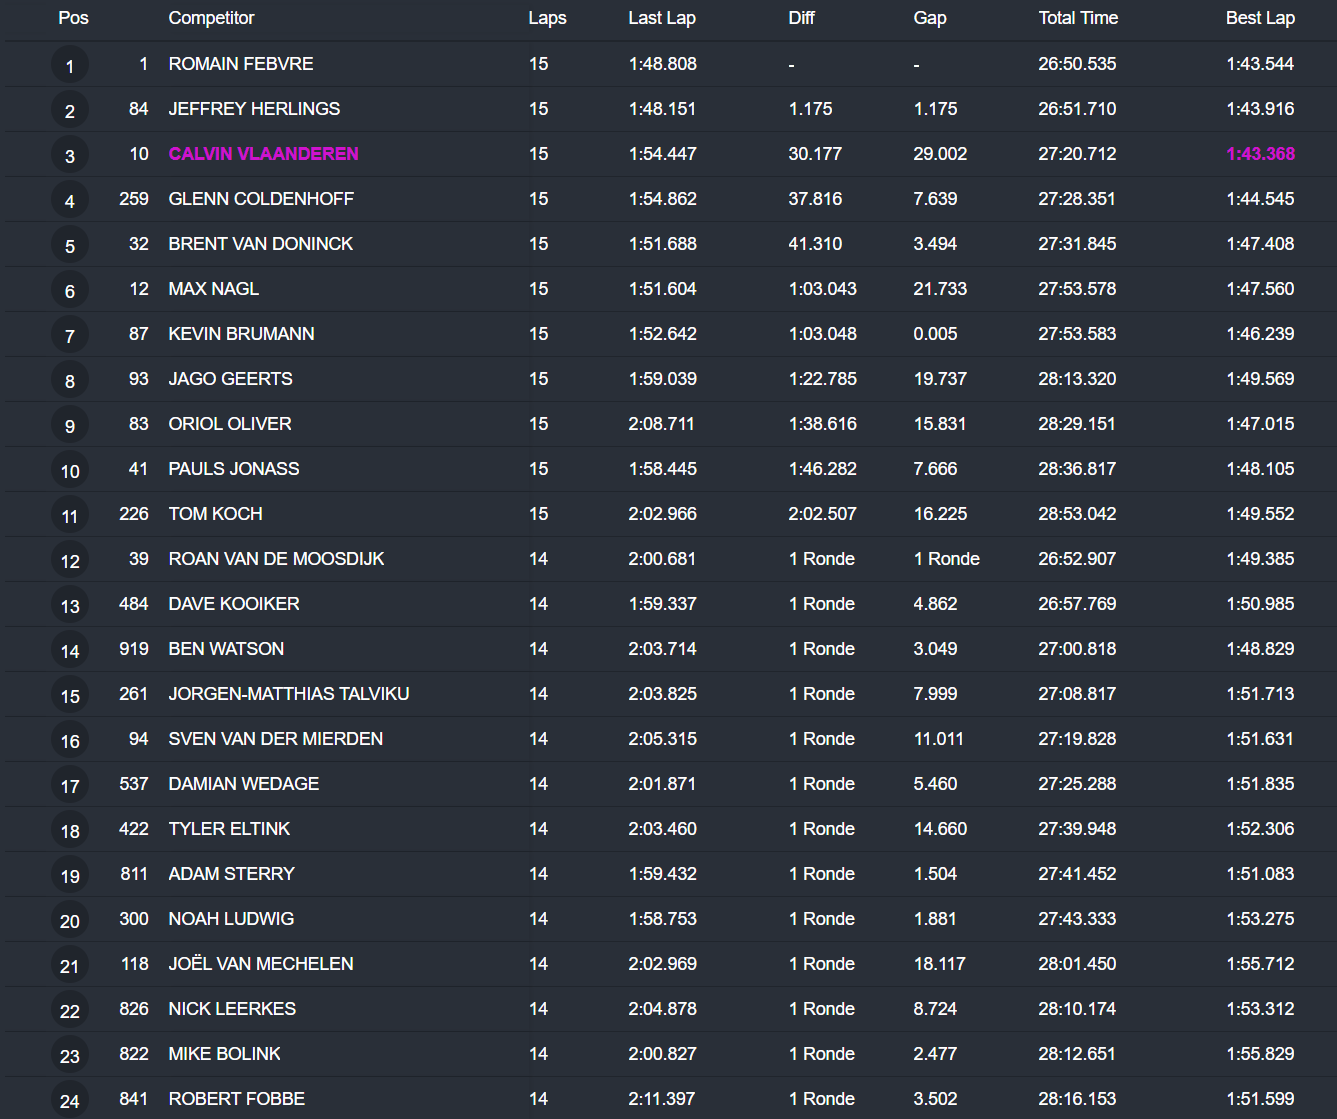The image size is (1337, 1119).
Task: Select Roan van de Moosdijk's name
Action: pyautogui.click(x=276, y=559)
